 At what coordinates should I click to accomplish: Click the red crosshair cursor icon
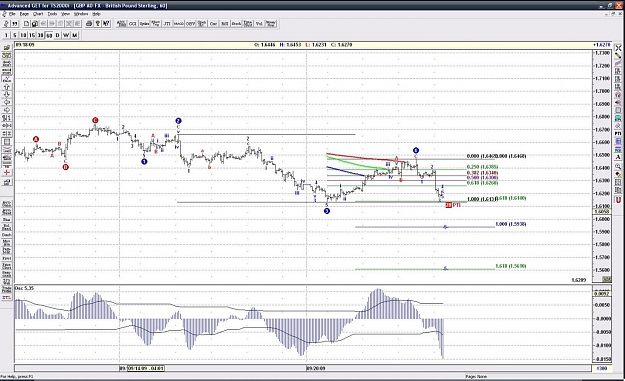point(7,173)
